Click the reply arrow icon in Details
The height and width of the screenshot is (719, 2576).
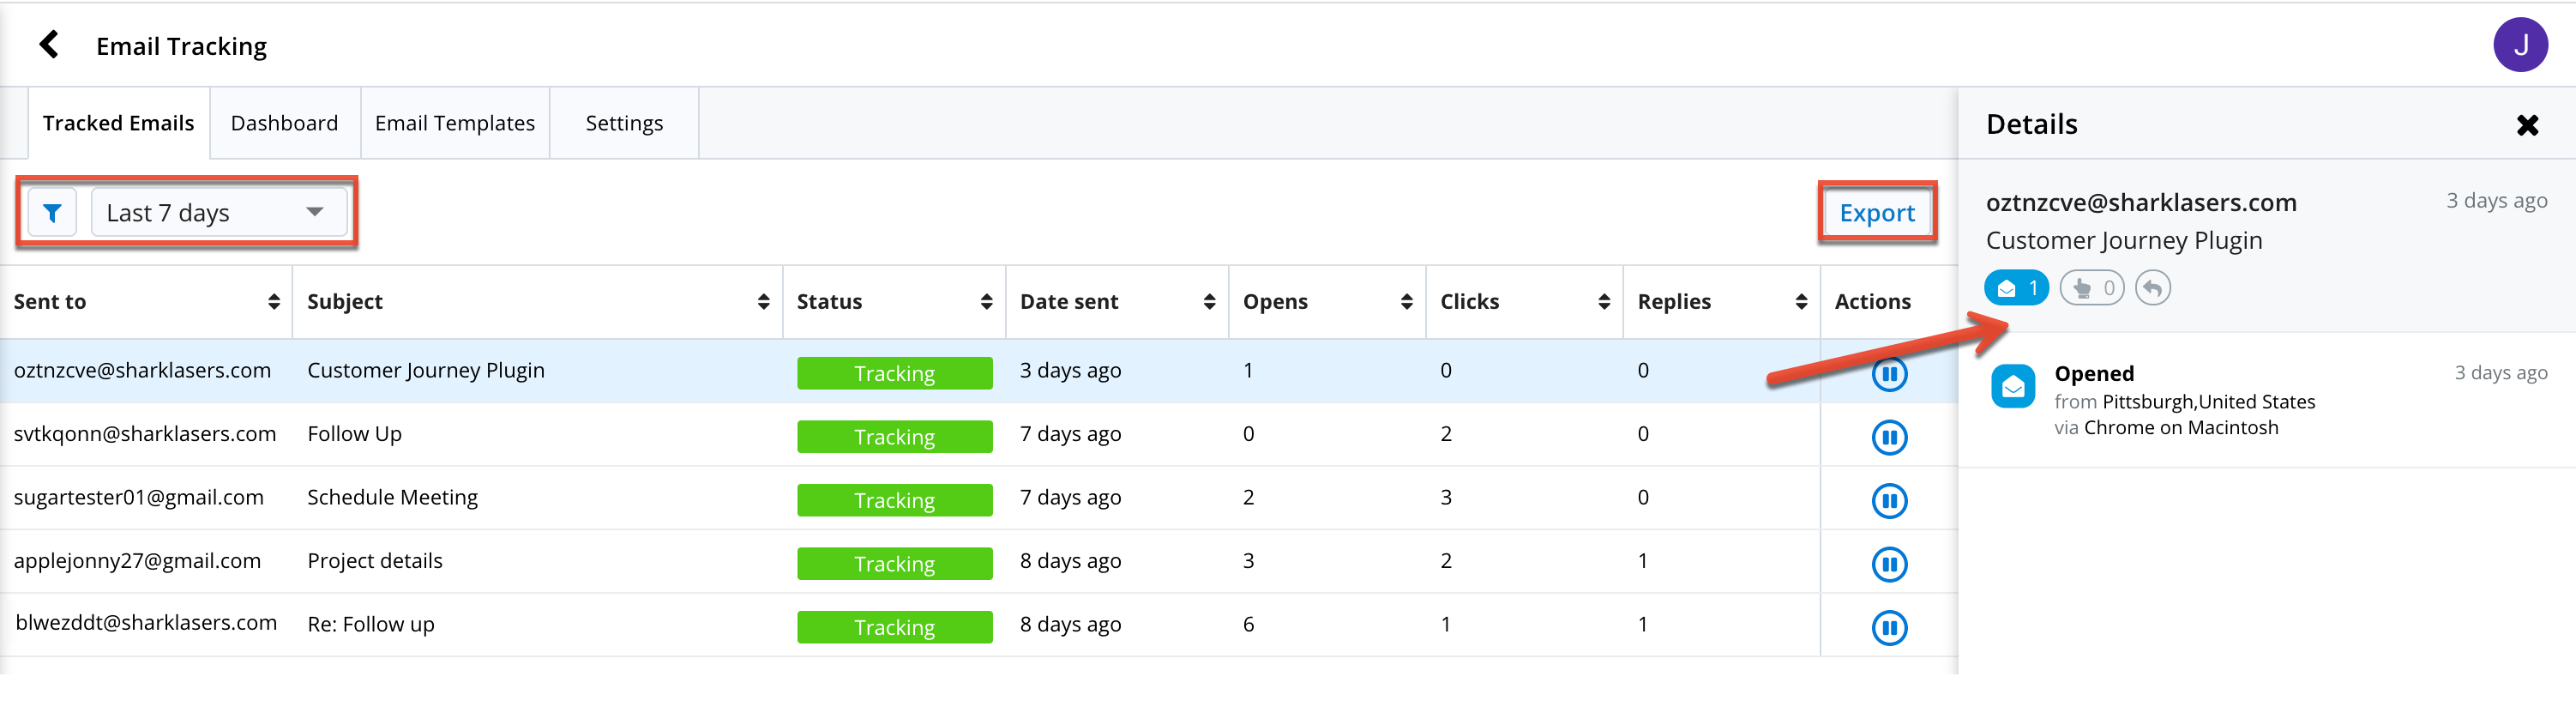(x=2152, y=289)
